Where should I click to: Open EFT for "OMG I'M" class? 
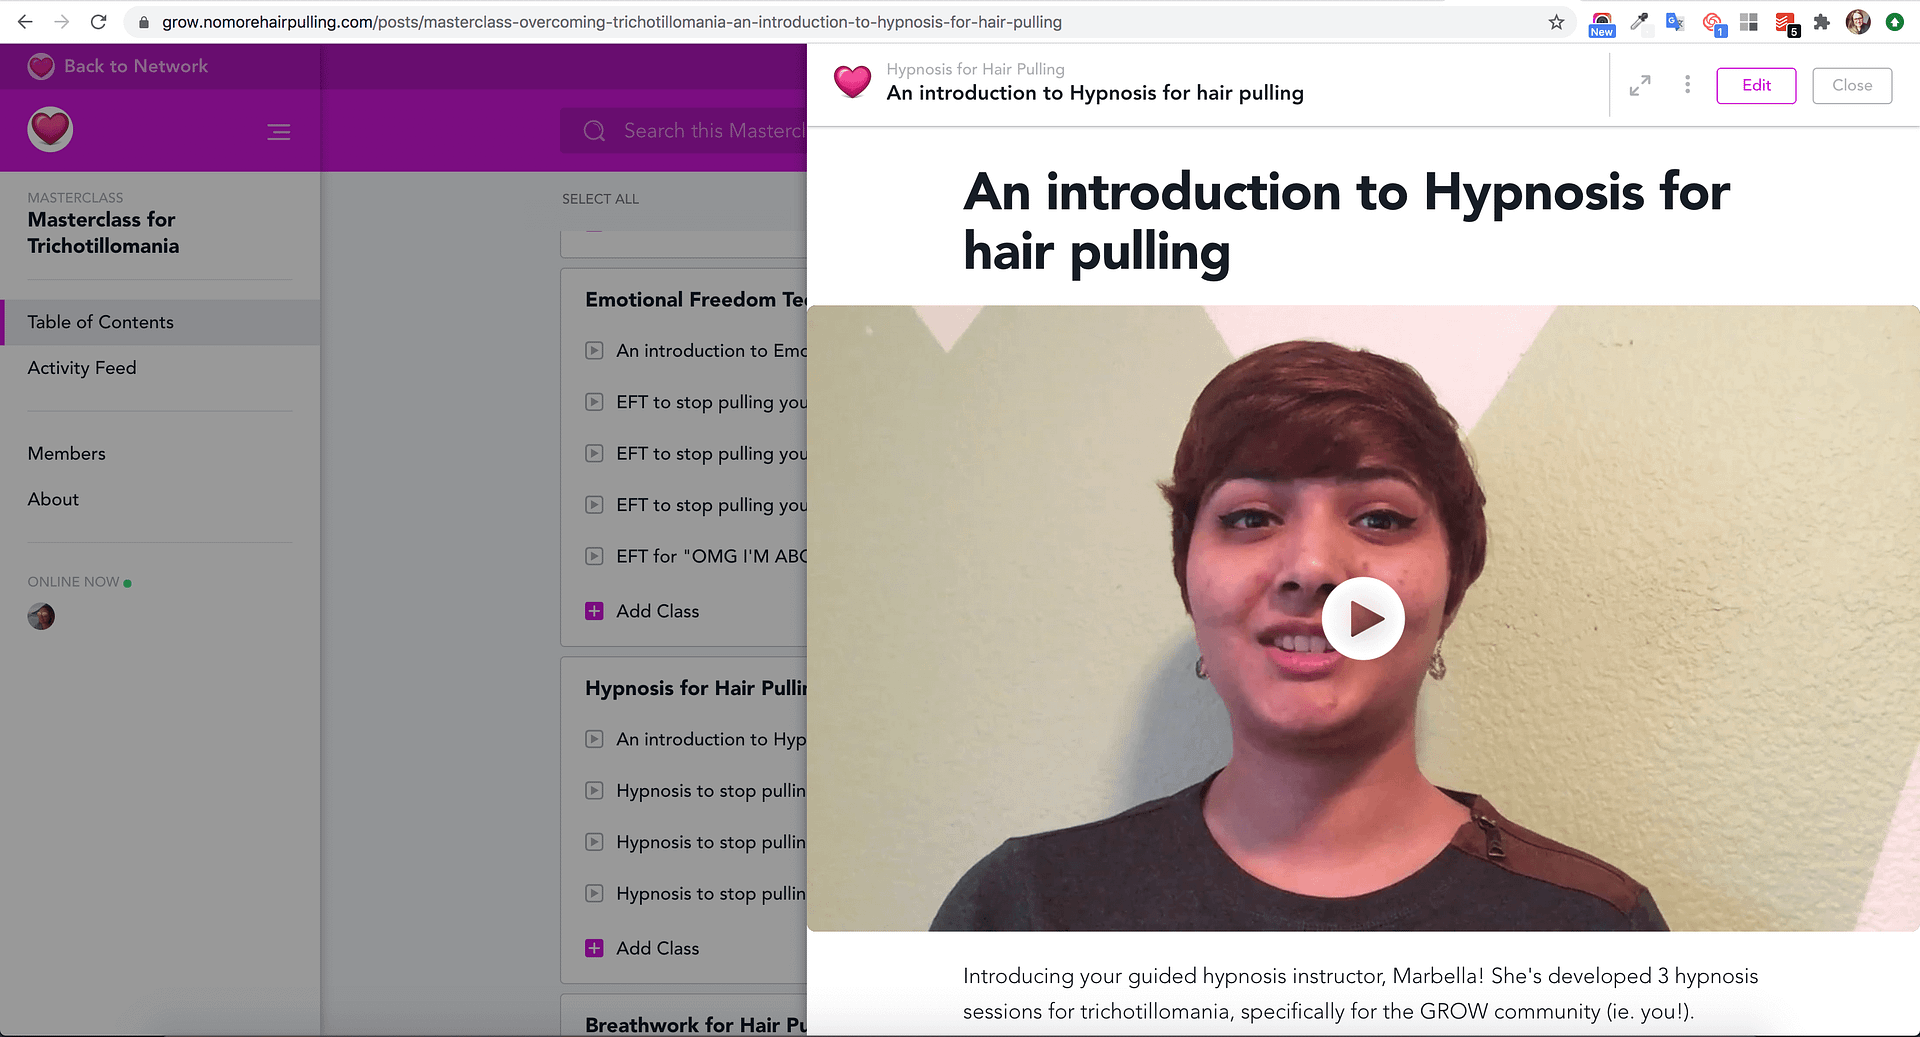click(711, 556)
